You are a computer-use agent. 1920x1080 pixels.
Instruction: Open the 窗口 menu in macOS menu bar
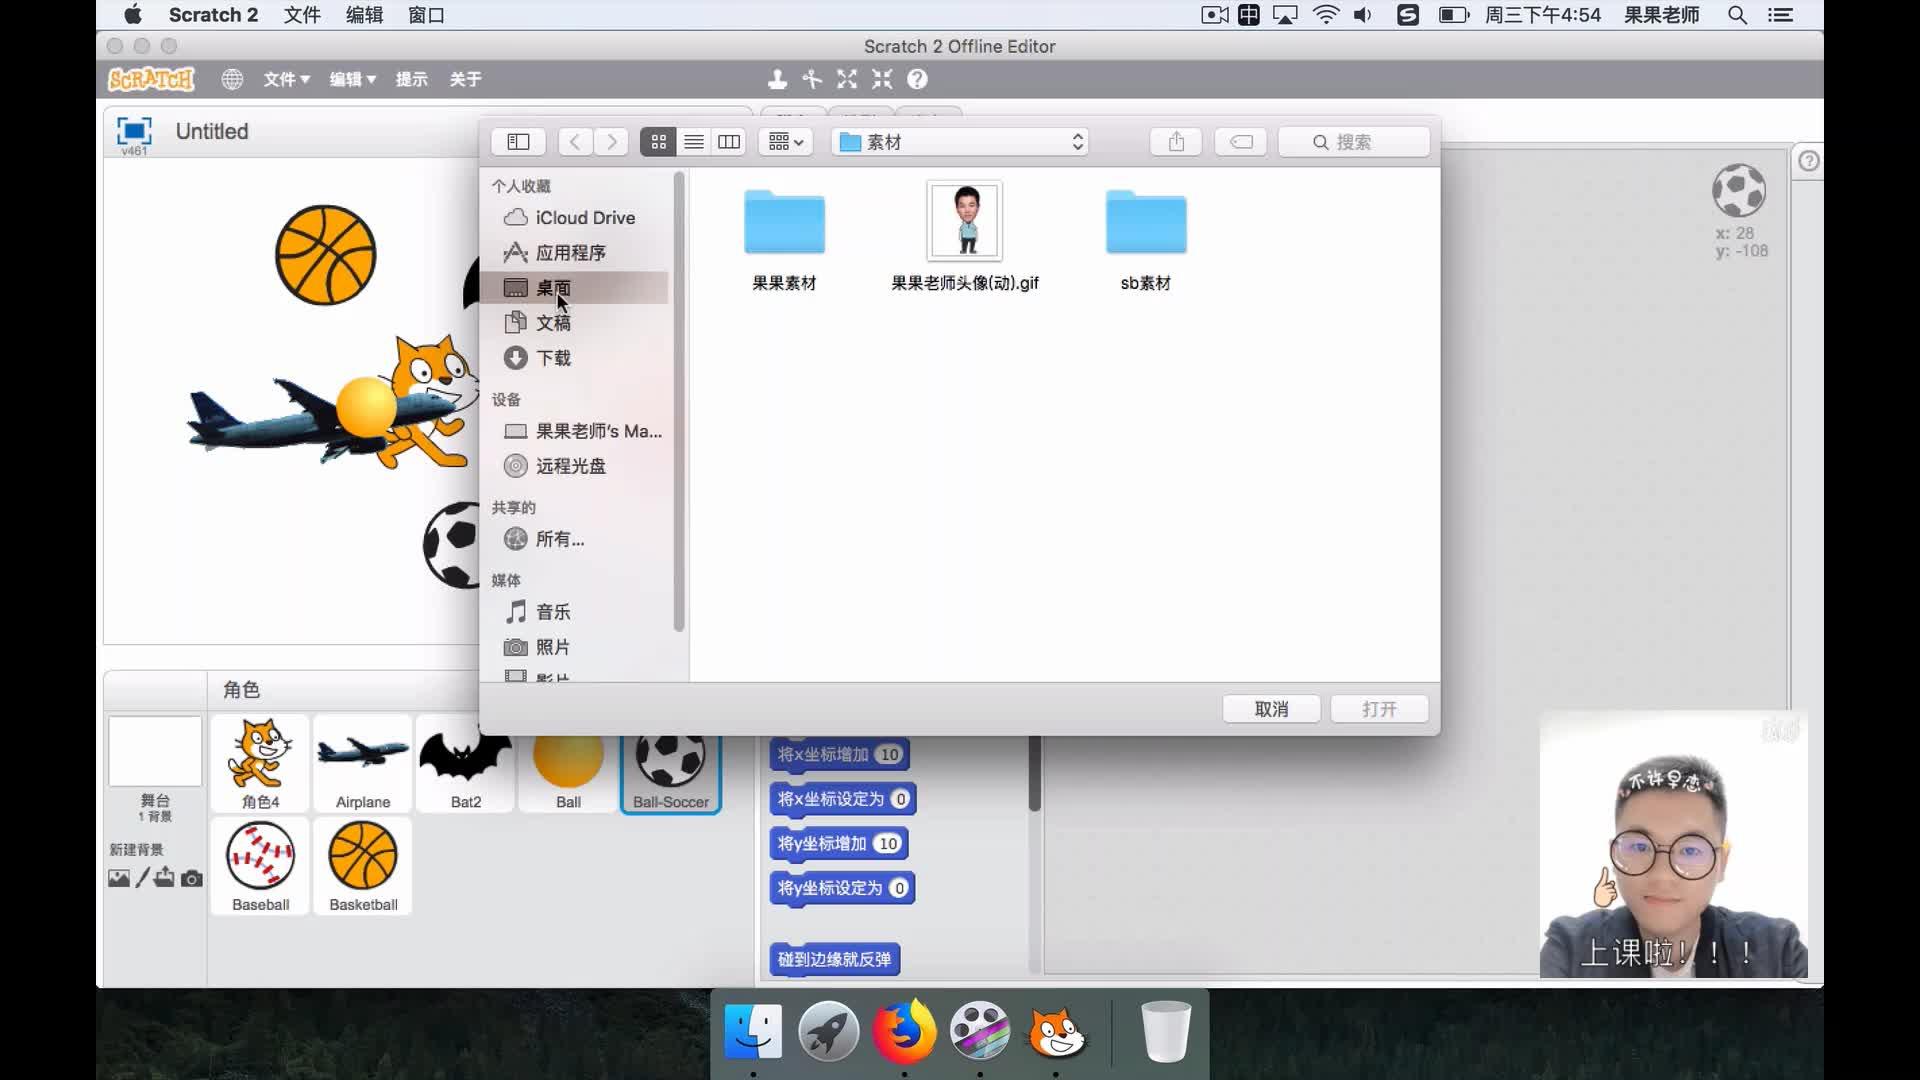click(x=426, y=15)
